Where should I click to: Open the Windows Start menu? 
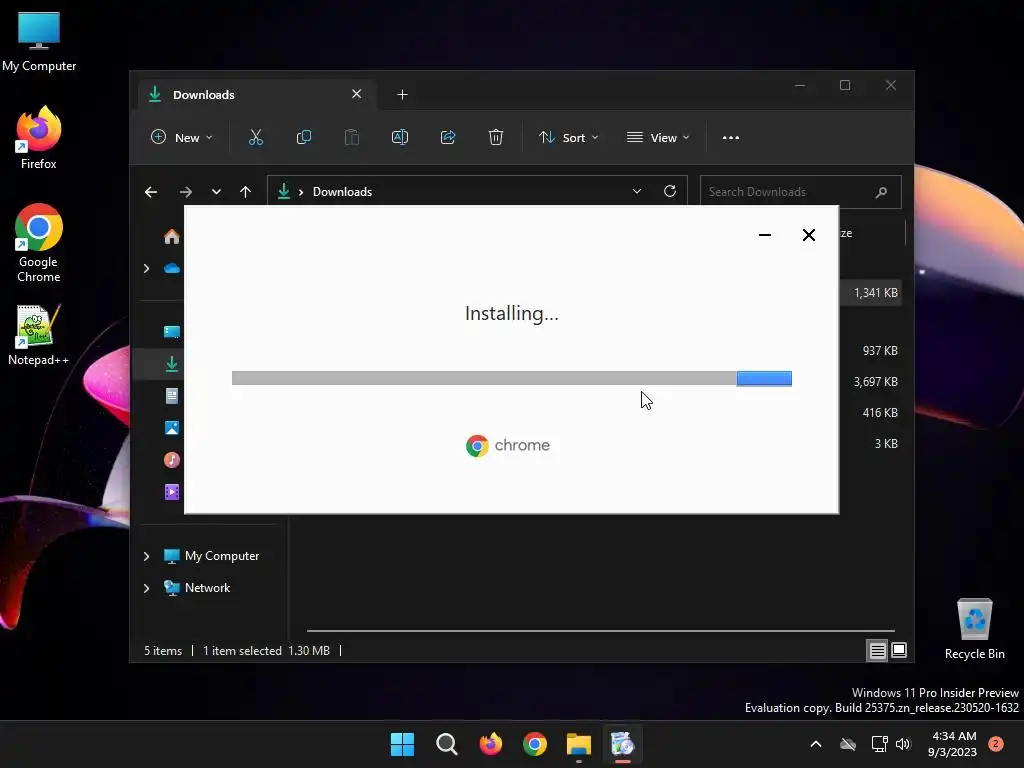pos(402,744)
